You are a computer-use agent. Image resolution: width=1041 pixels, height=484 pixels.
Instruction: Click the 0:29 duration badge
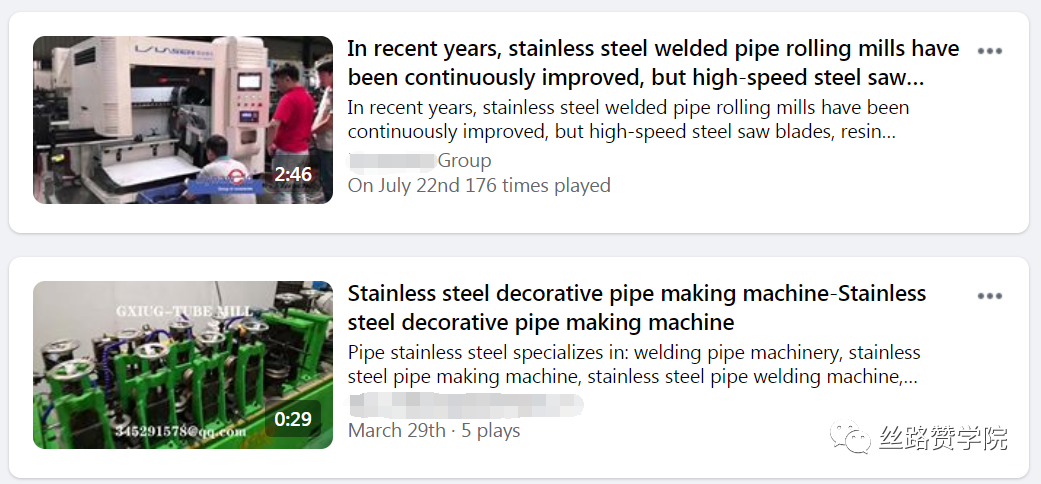click(x=293, y=419)
